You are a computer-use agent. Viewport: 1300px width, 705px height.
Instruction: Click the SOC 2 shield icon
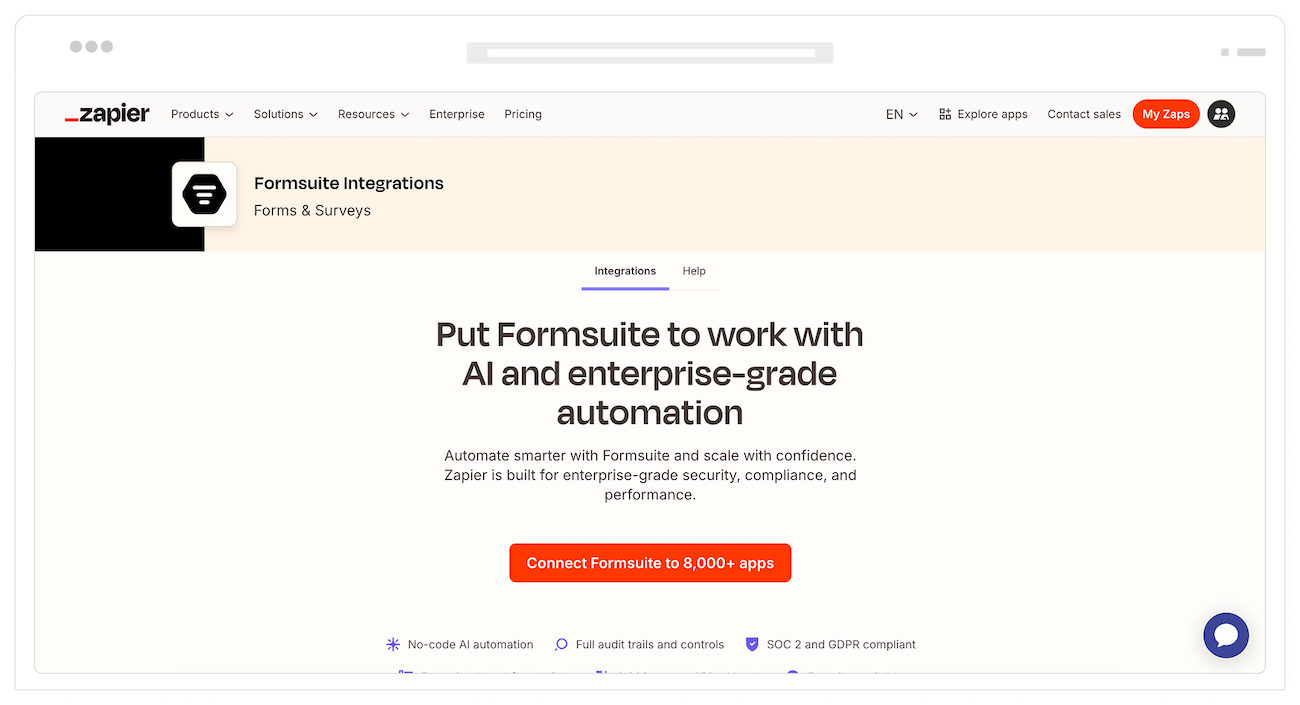click(x=752, y=645)
